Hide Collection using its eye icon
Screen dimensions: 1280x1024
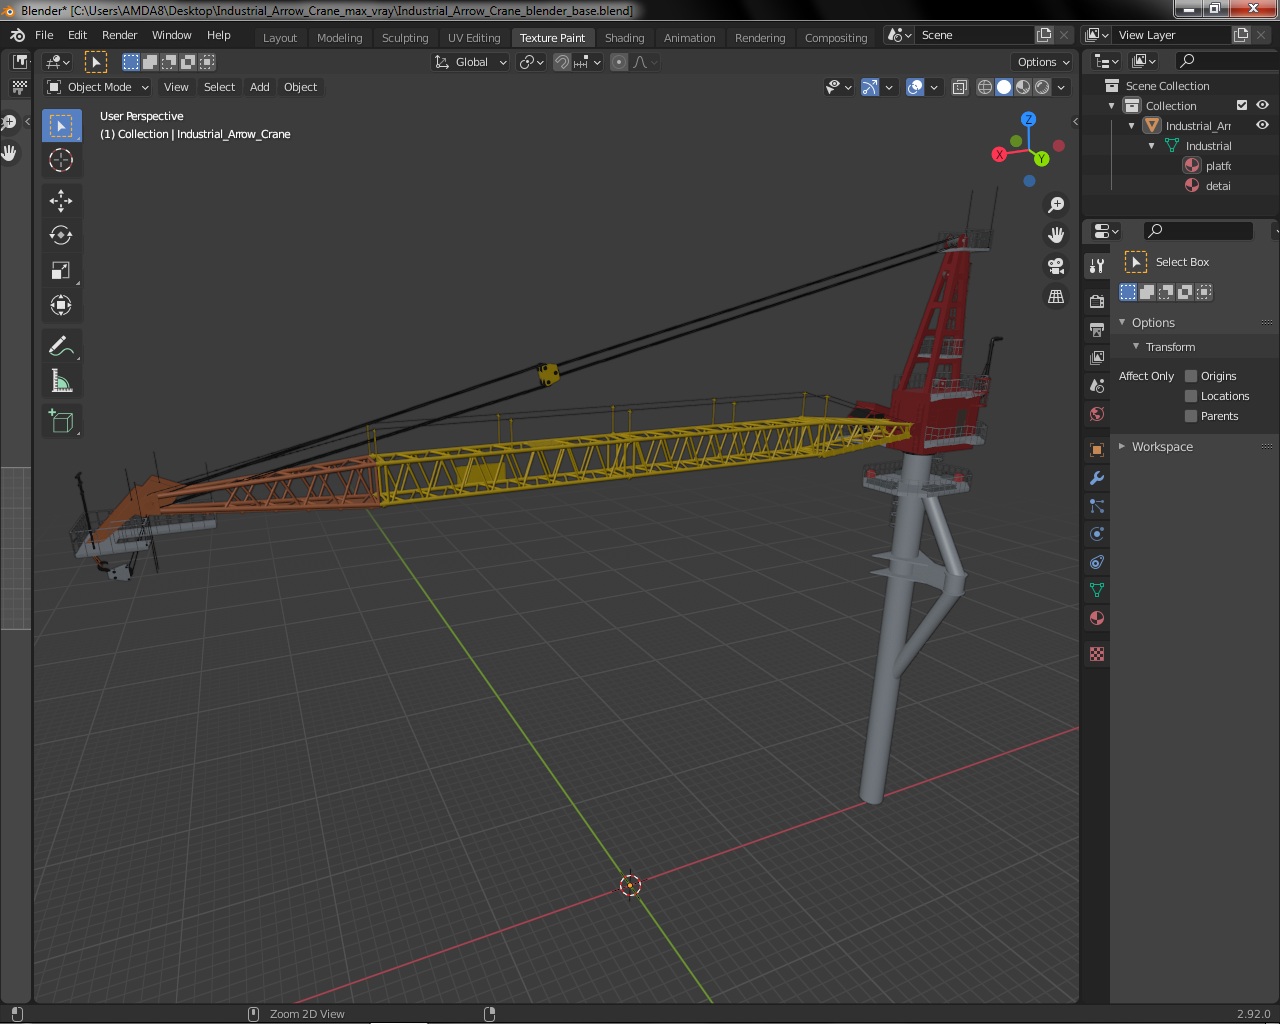pos(1262,105)
